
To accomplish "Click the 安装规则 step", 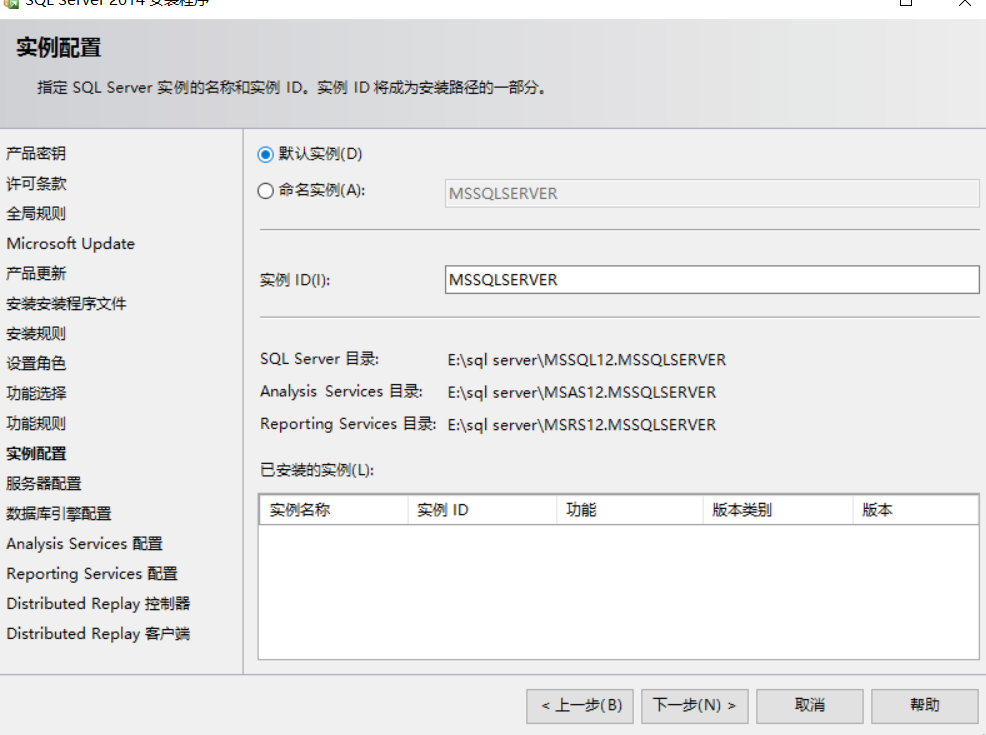I will pyautogui.click(x=36, y=334).
